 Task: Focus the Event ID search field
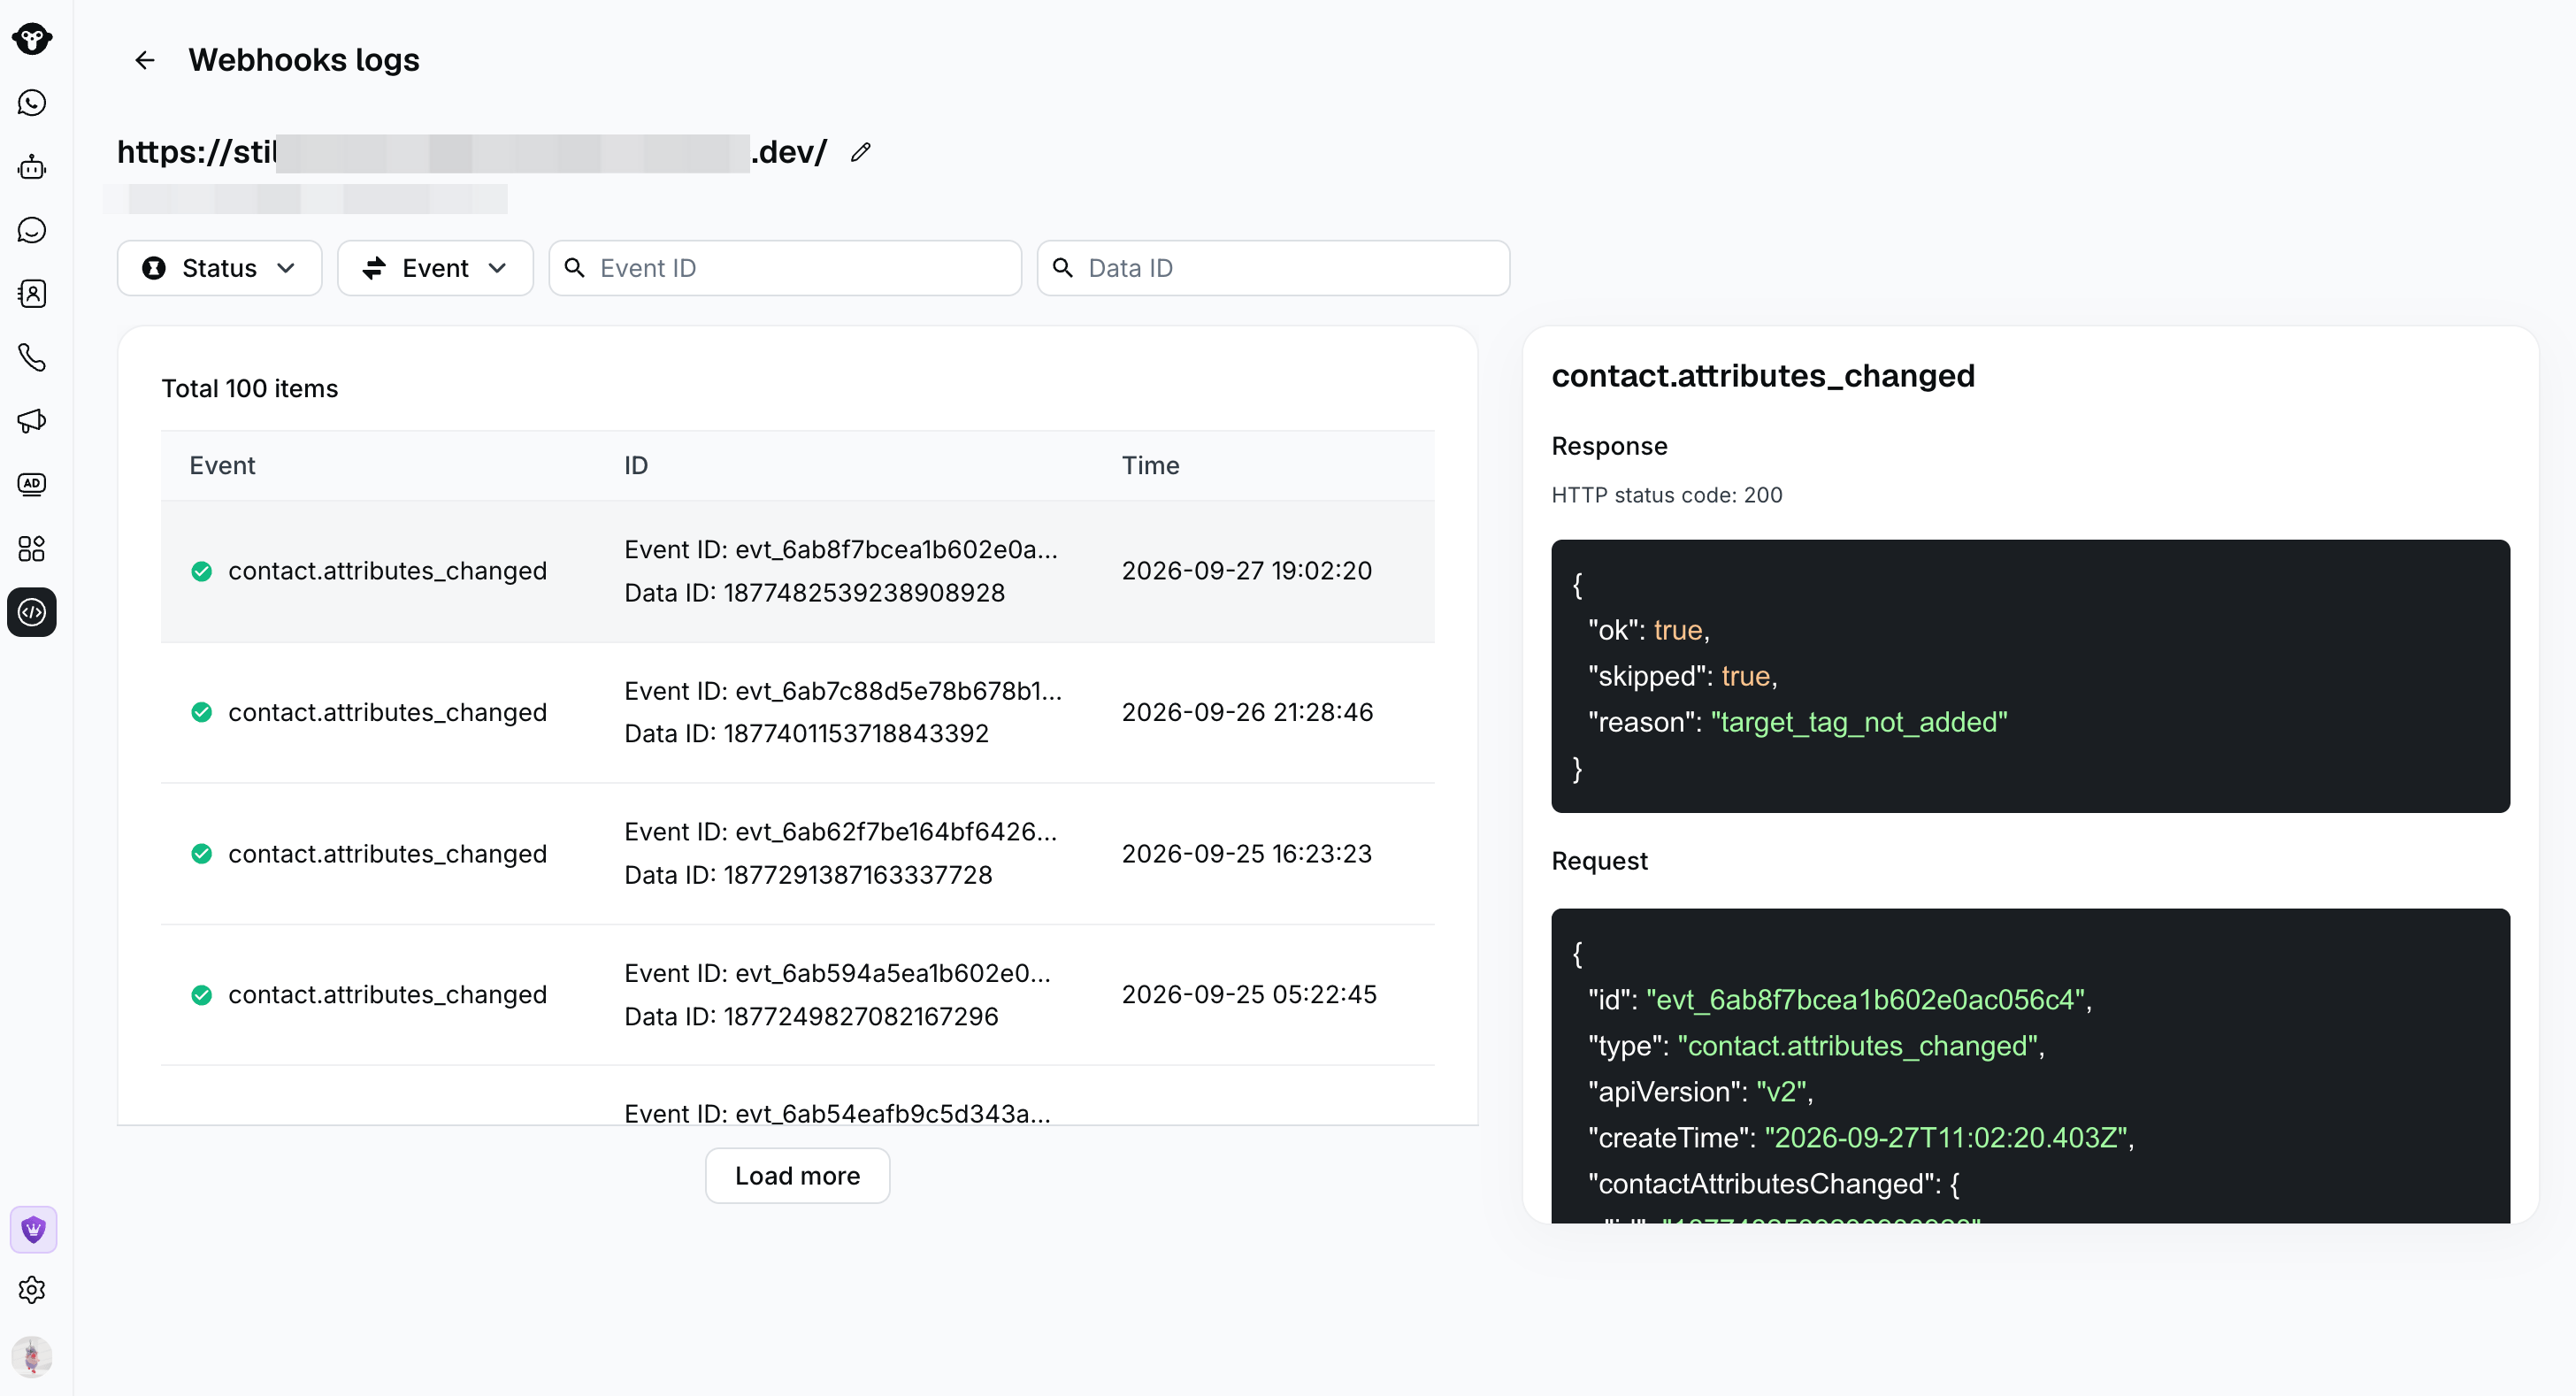tap(785, 268)
